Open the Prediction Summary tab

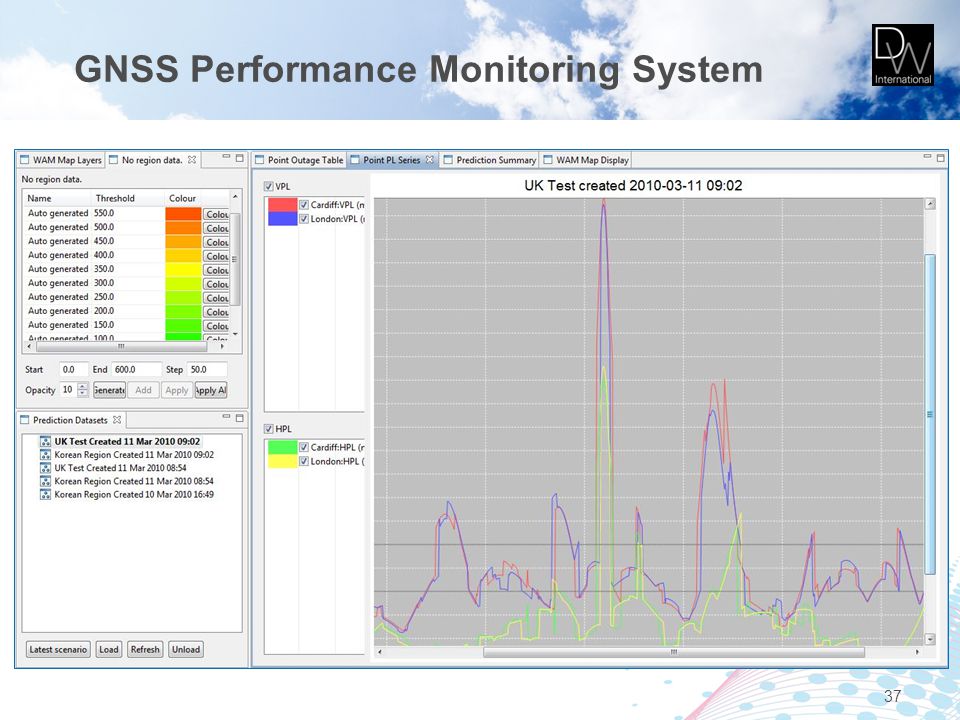[x=489, y=160]
